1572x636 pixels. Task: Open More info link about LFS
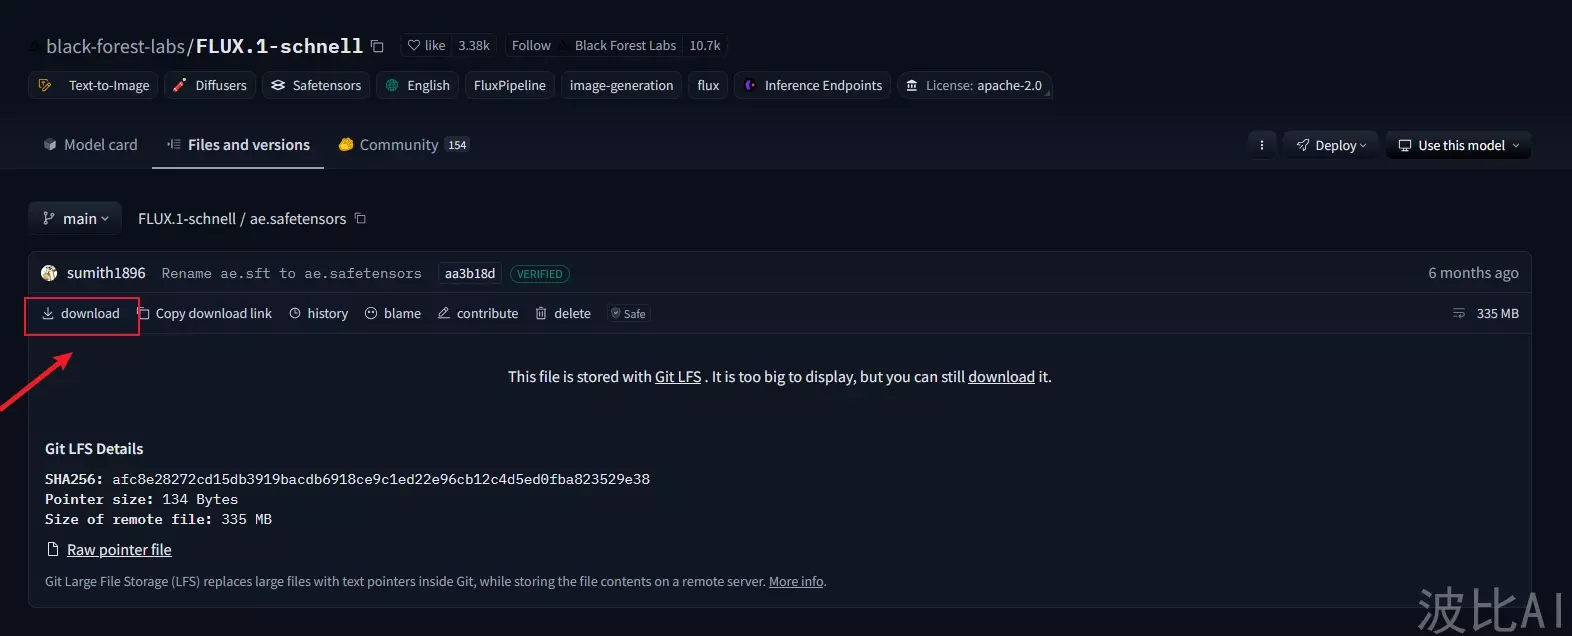pyautogui.click(x=796, y=582)
